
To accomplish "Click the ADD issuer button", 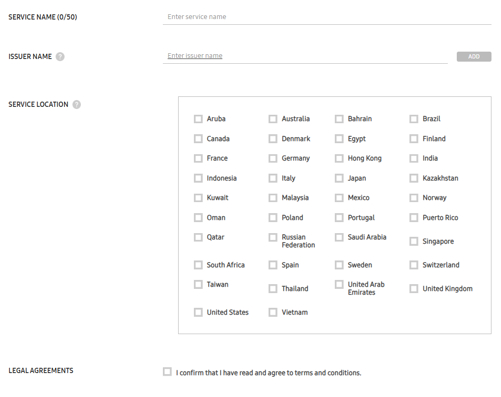I will coord(474,57).
